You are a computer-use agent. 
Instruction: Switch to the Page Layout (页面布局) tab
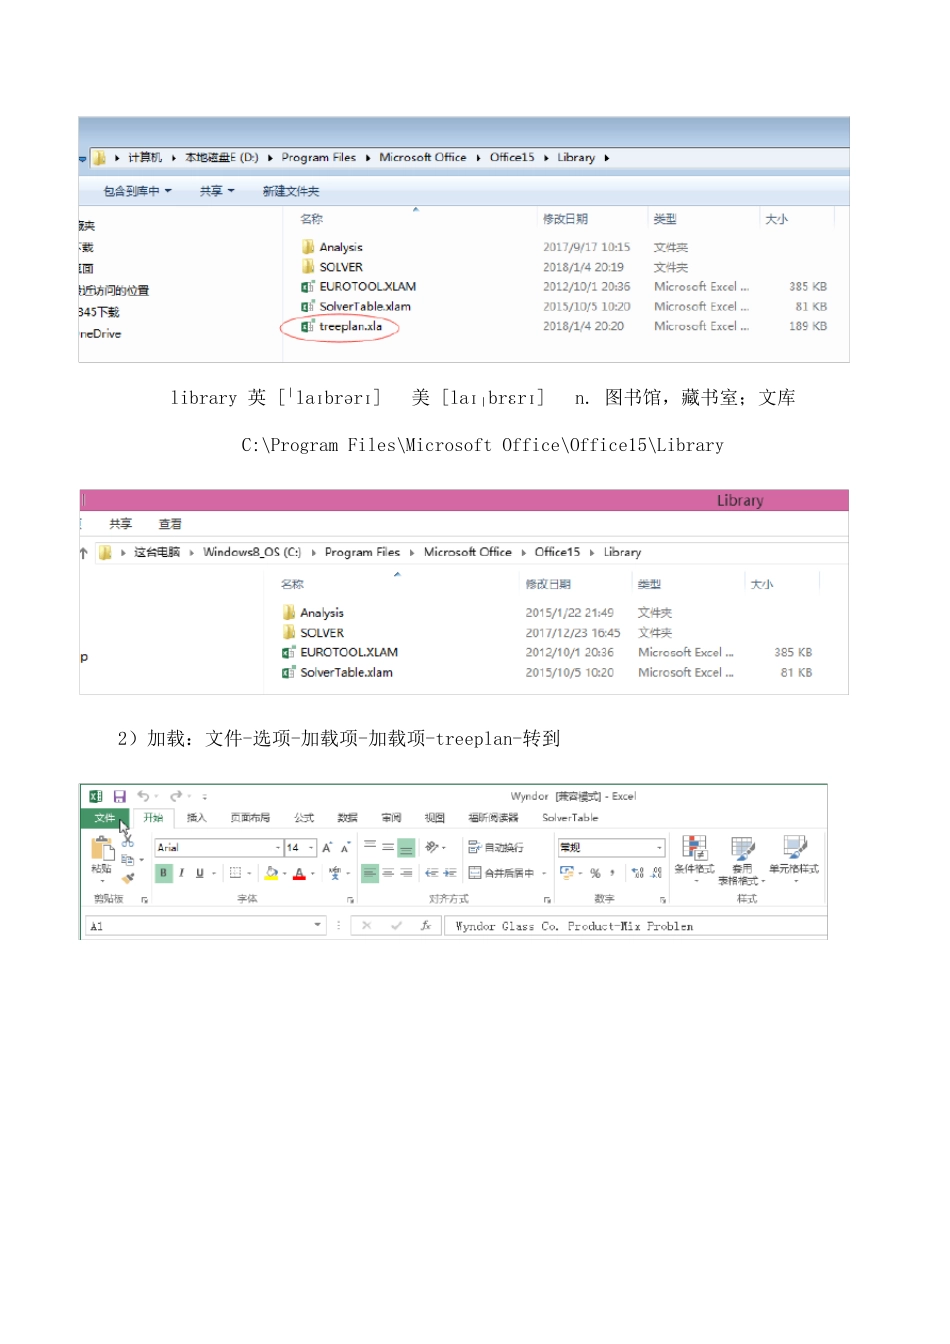pyautogui.click(x=250, y=818)
